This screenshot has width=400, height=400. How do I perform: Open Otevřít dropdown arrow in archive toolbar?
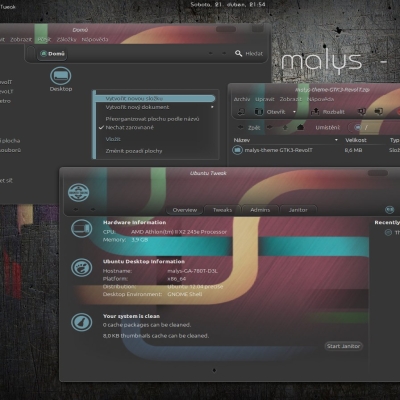[294, 112]
